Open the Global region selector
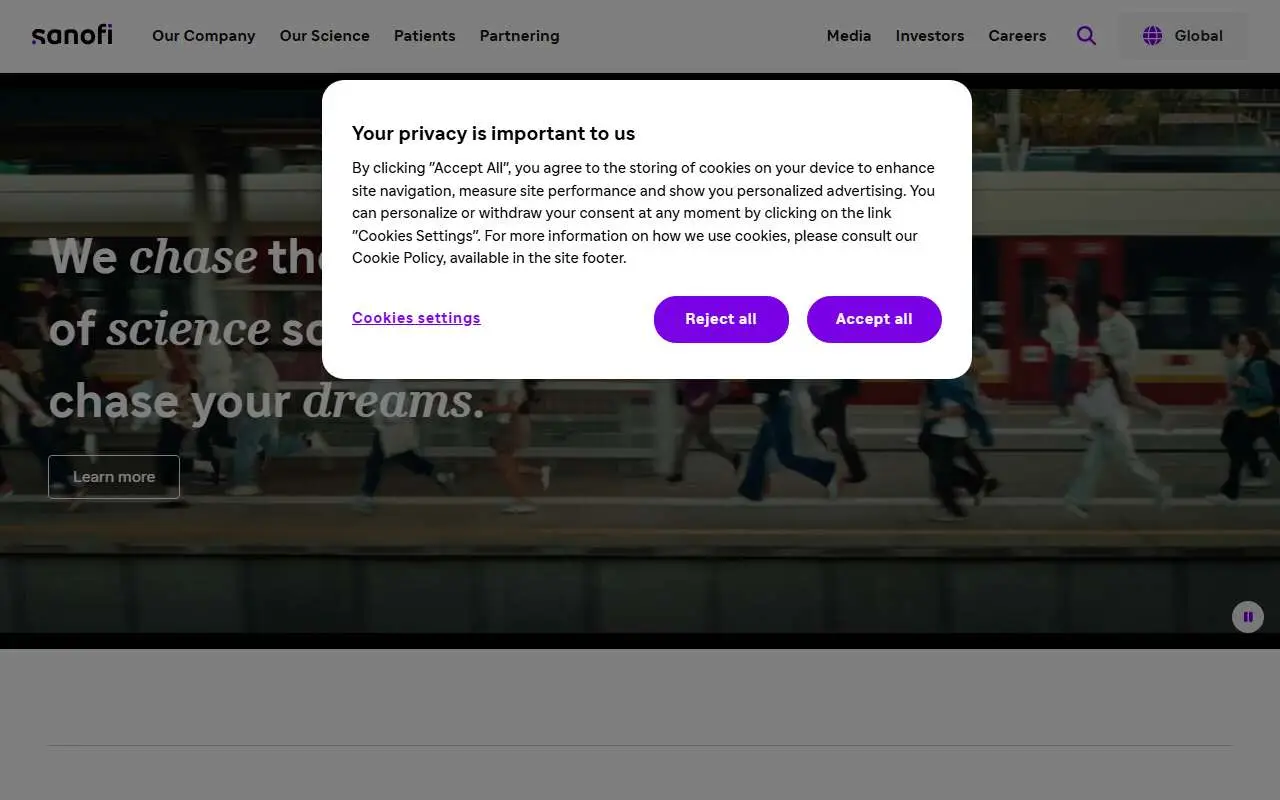Image resolution: width=1280 pixels, height=800 pixels. [1183, 36]
